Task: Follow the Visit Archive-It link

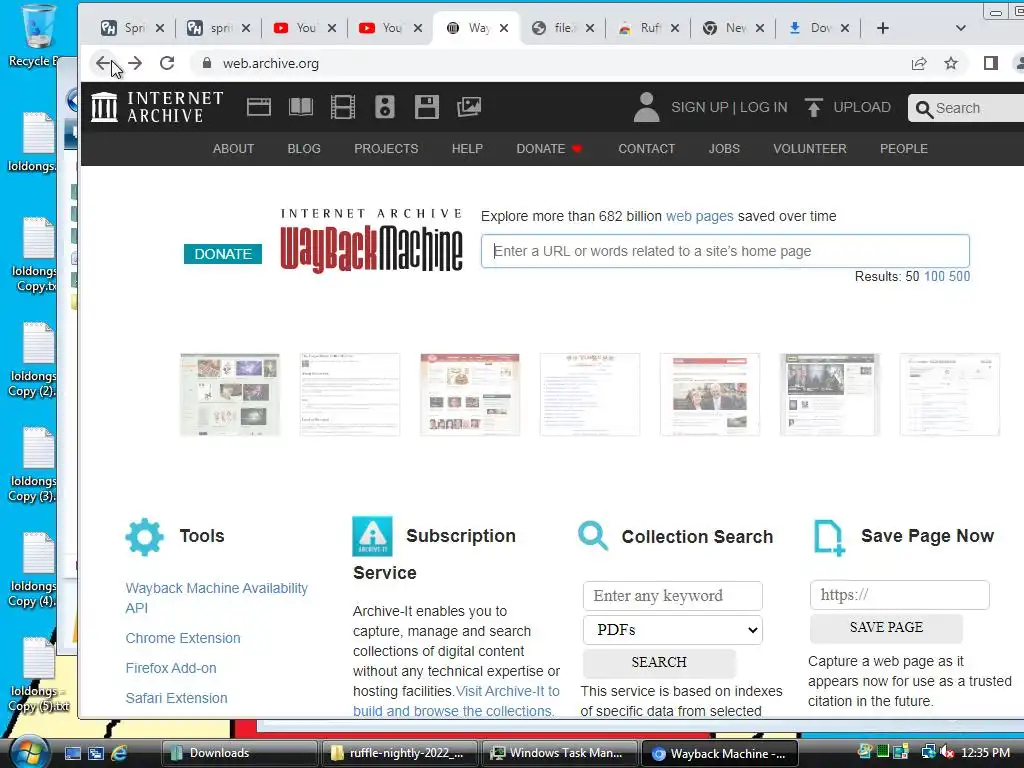Action: [456, 701]
